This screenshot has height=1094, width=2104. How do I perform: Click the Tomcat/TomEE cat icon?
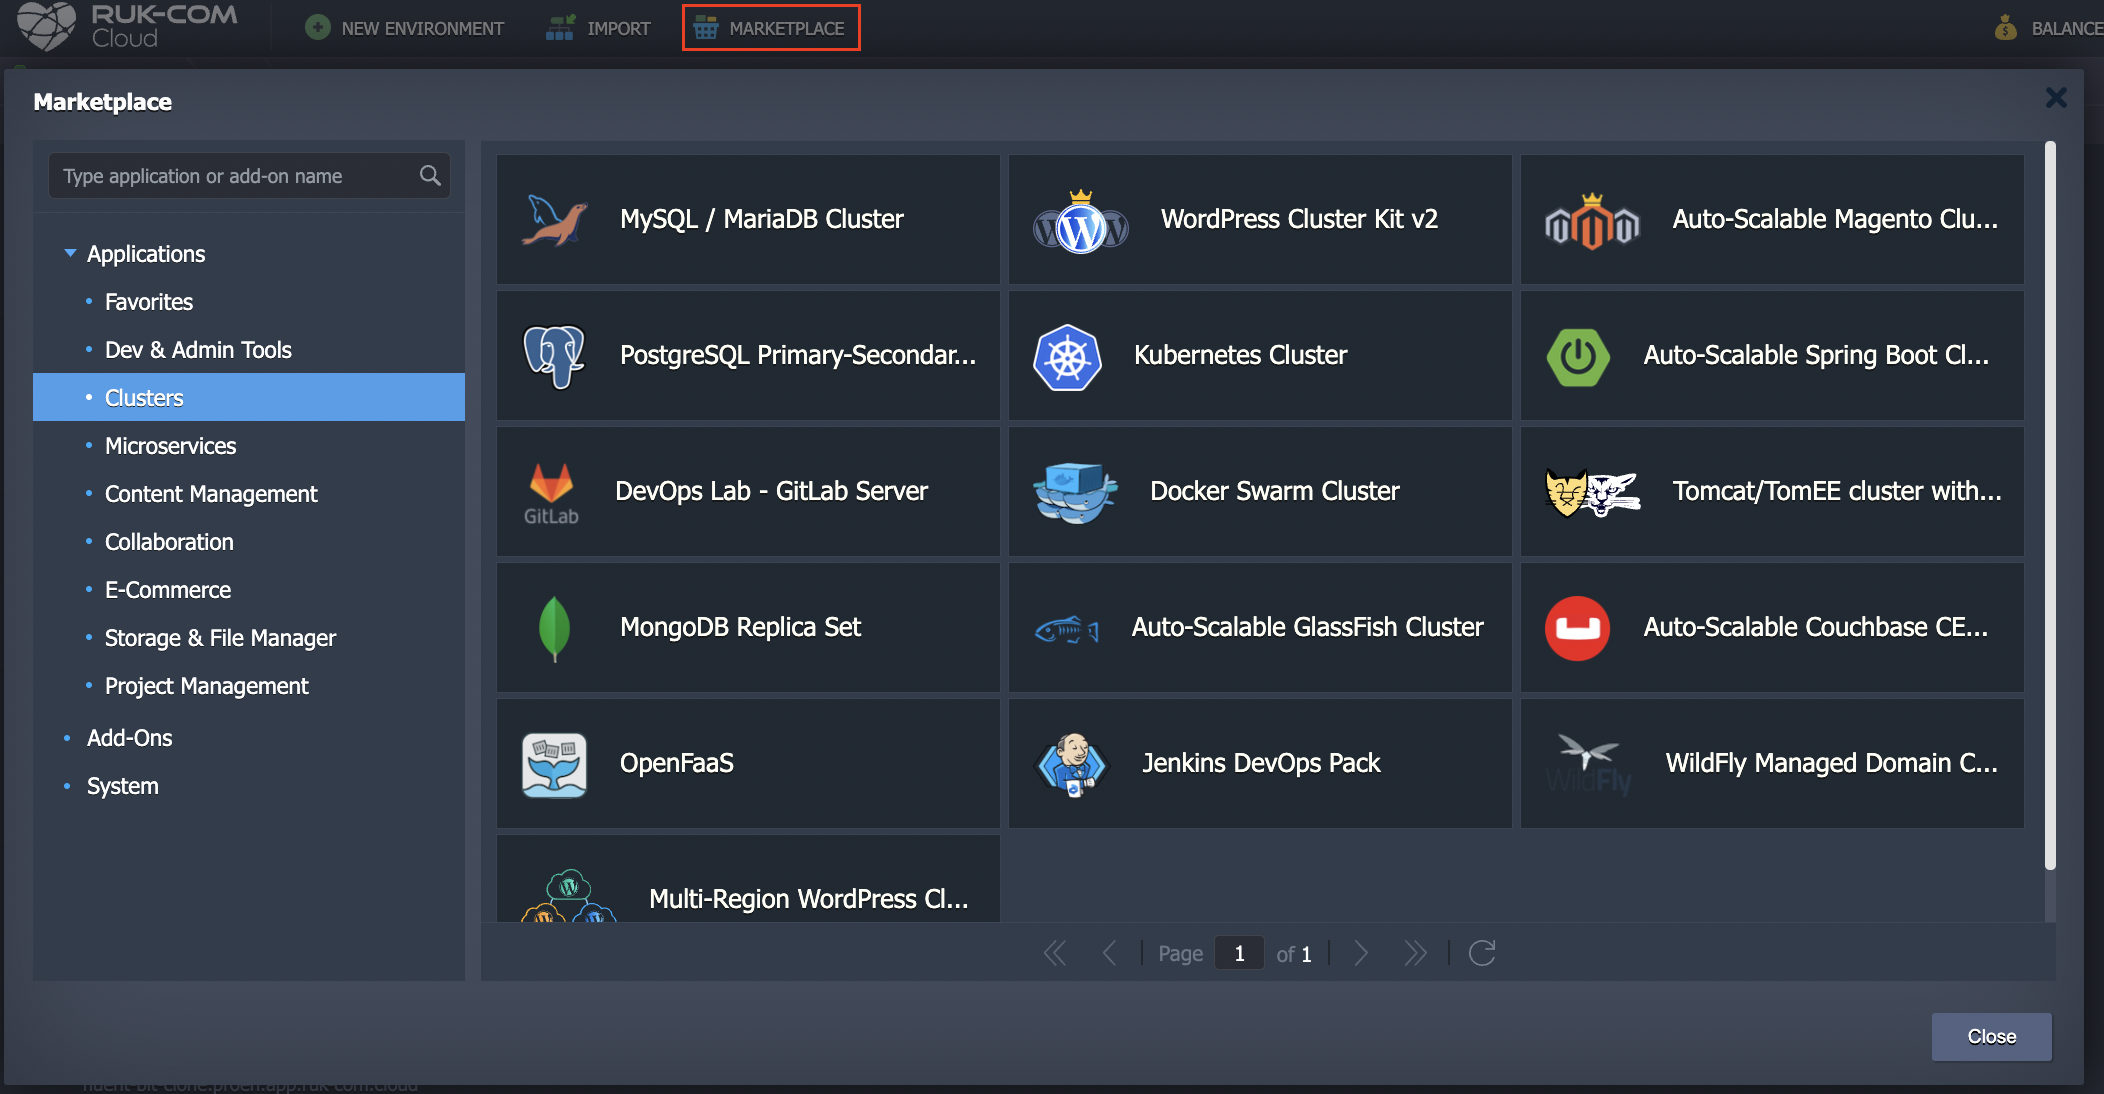(x=1592, y=493)
